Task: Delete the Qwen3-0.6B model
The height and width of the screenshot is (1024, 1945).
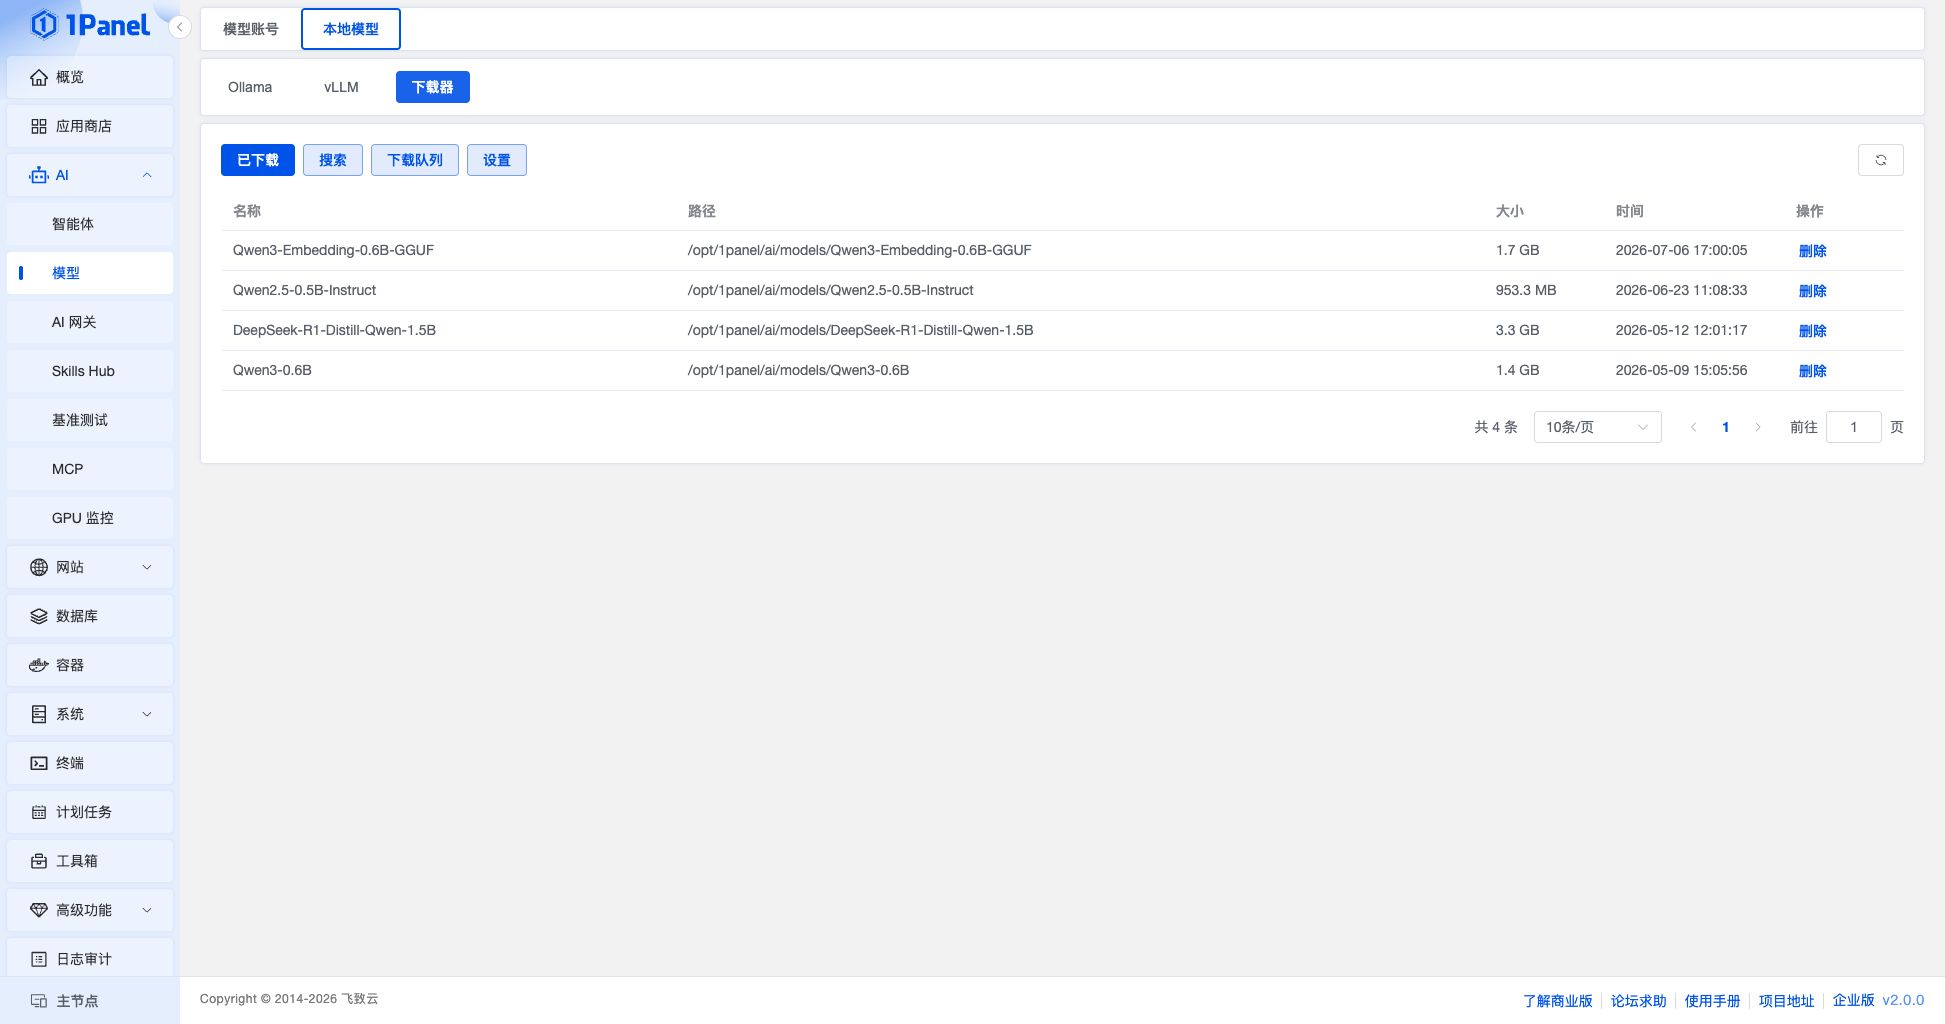Action: click(1812, 371)
